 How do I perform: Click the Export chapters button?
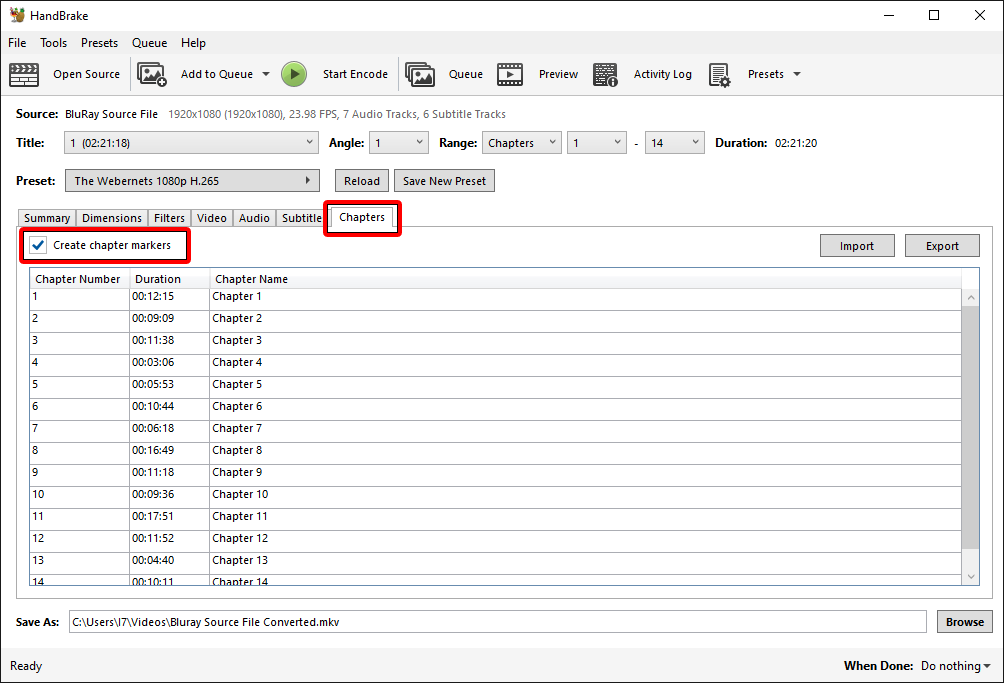pyautogui.click(x=942, y=246)
